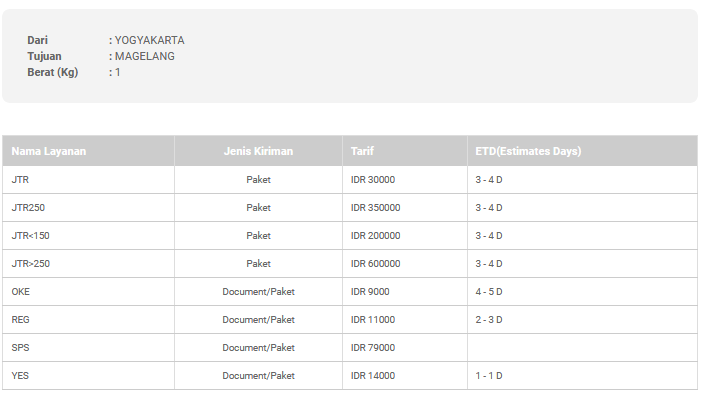Click the YOGYAKARTA origin value
Viewport: 704px width, 394px height.
click(150, 40)
